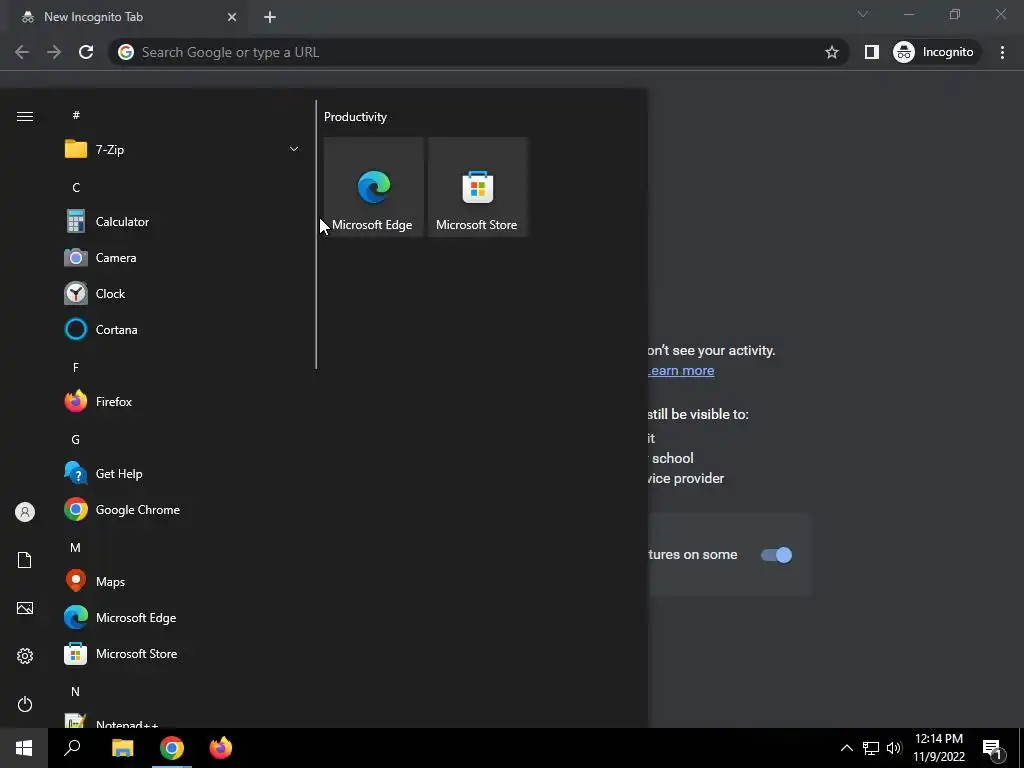Viewport: 1024px width, 768px height.
Task: Expand the Start menu hamburger navigation
Action: click(25, 116)
